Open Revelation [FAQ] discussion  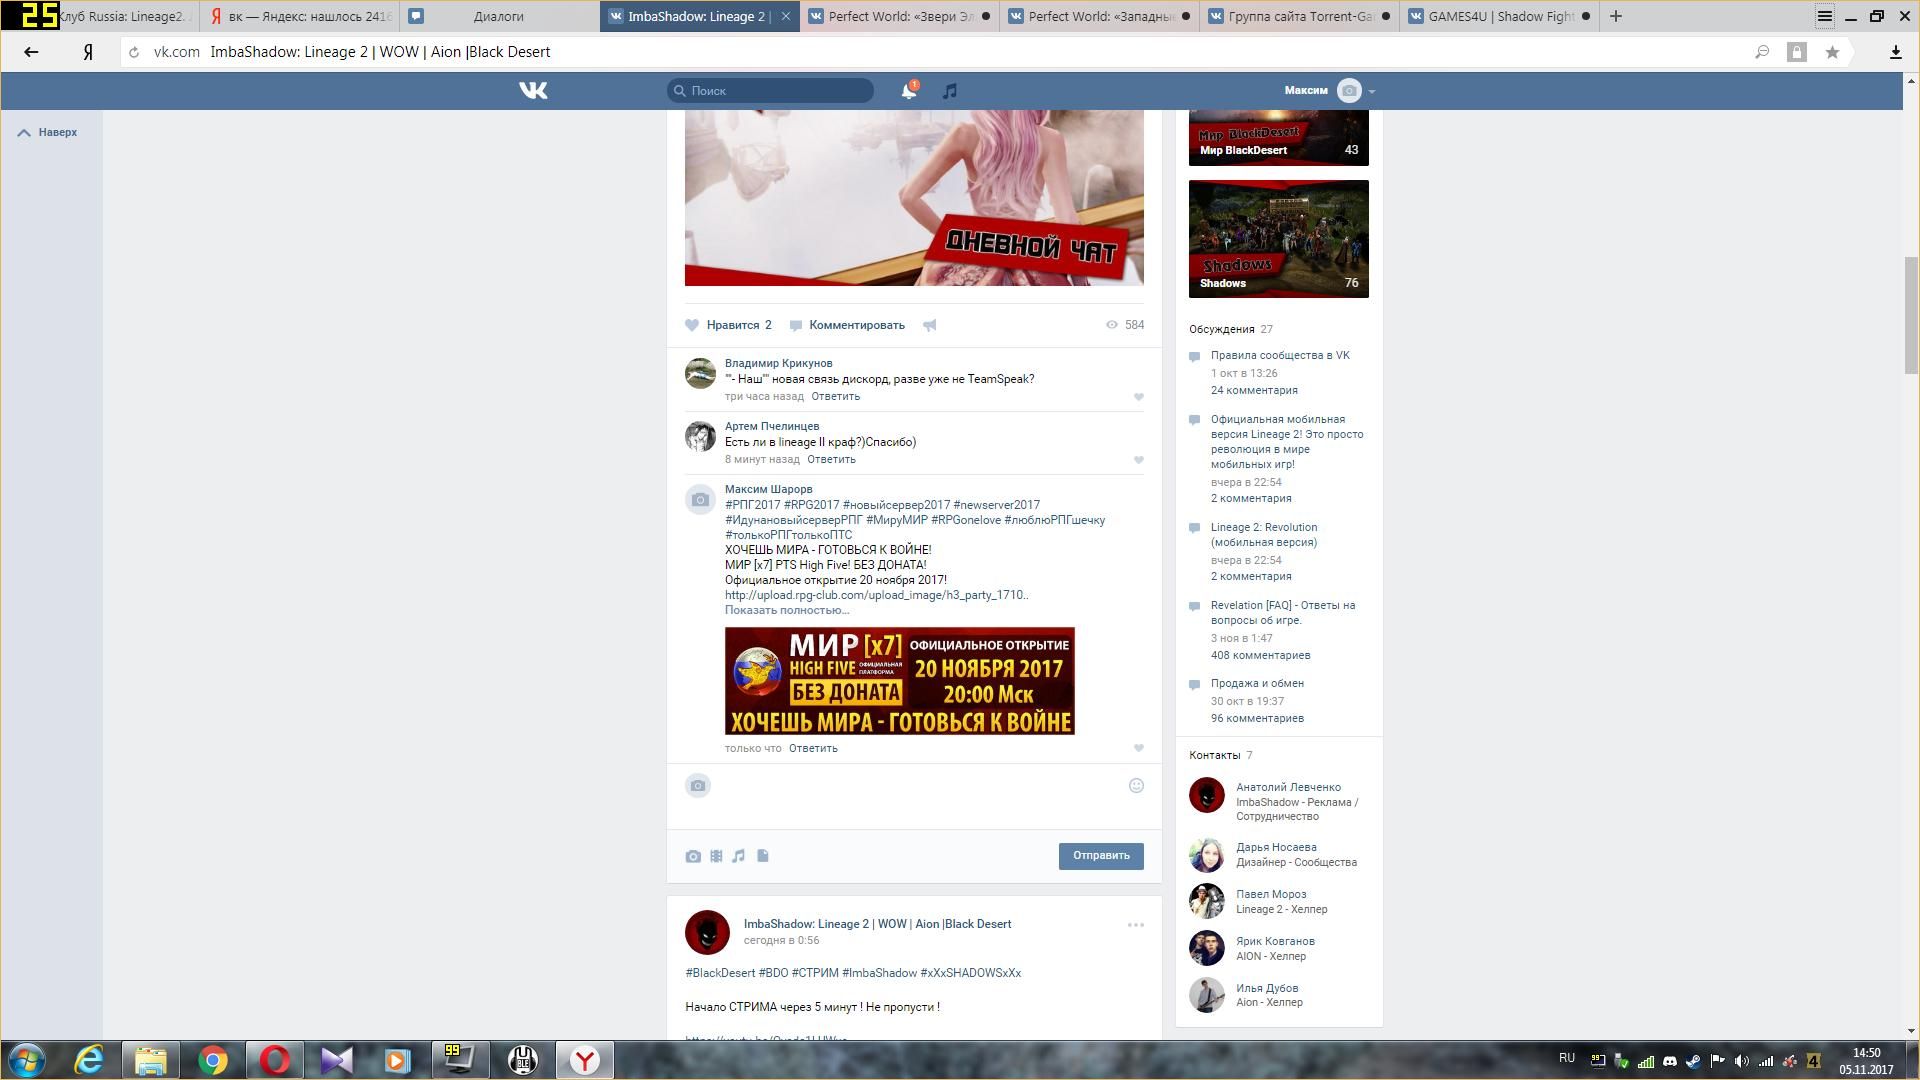pos(1283,613)
